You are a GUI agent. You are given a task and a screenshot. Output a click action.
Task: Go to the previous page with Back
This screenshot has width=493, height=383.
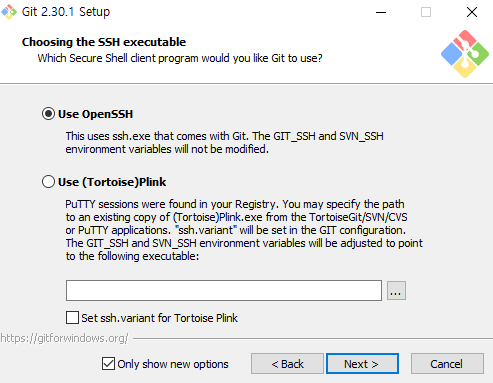coord(287,364)
